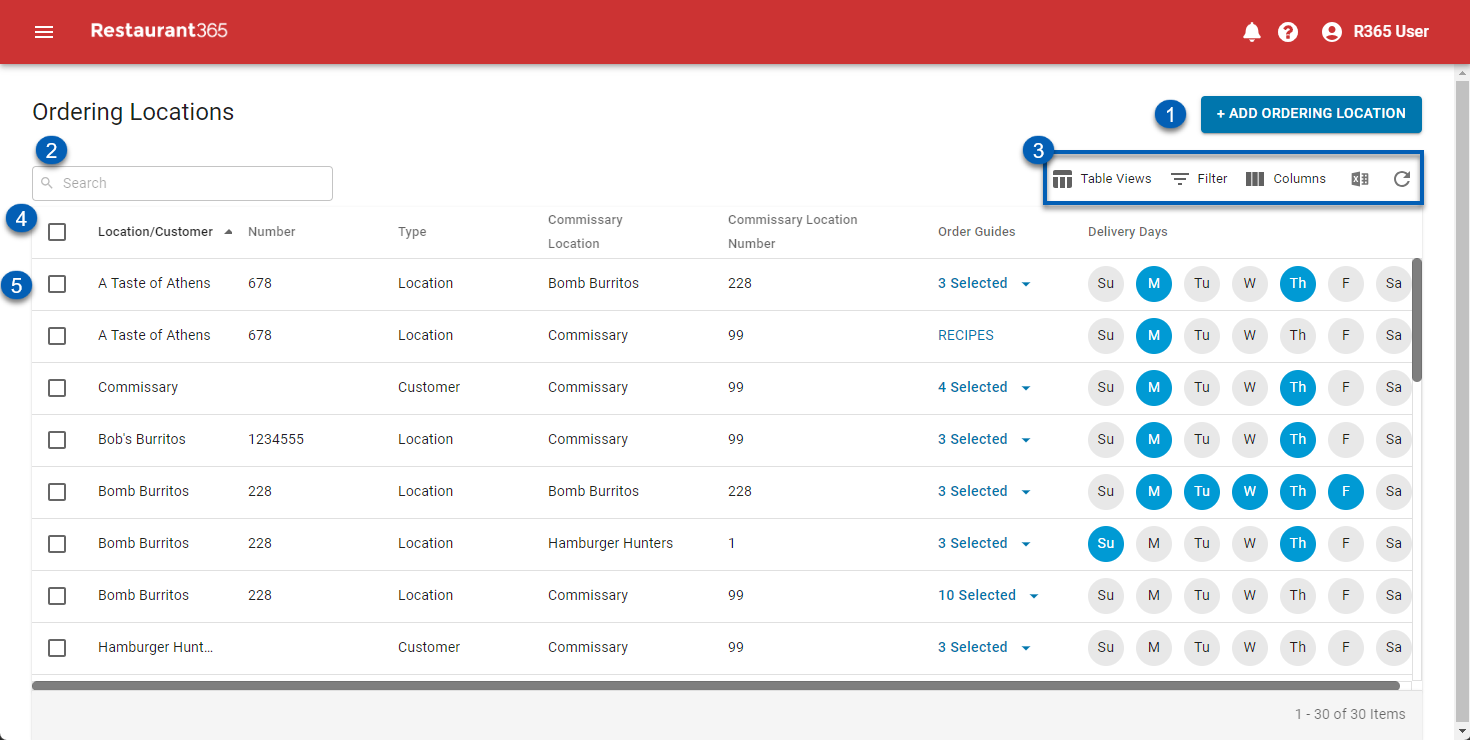
Task: Check Bomb Burritos row with commissary number 228
Action: [x=57, y=492]
